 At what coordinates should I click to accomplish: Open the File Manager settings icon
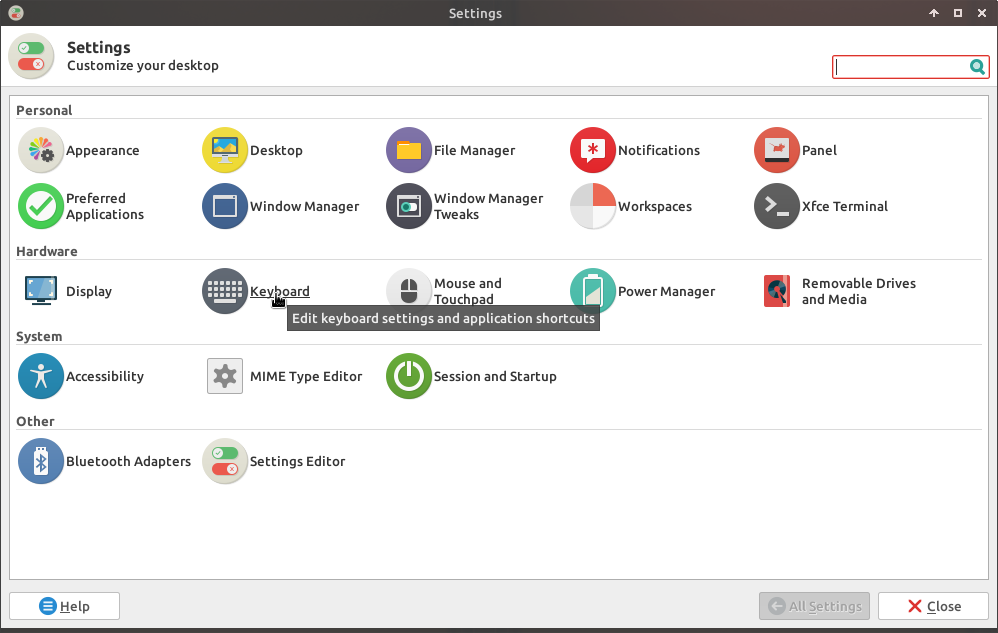(409, 150)
